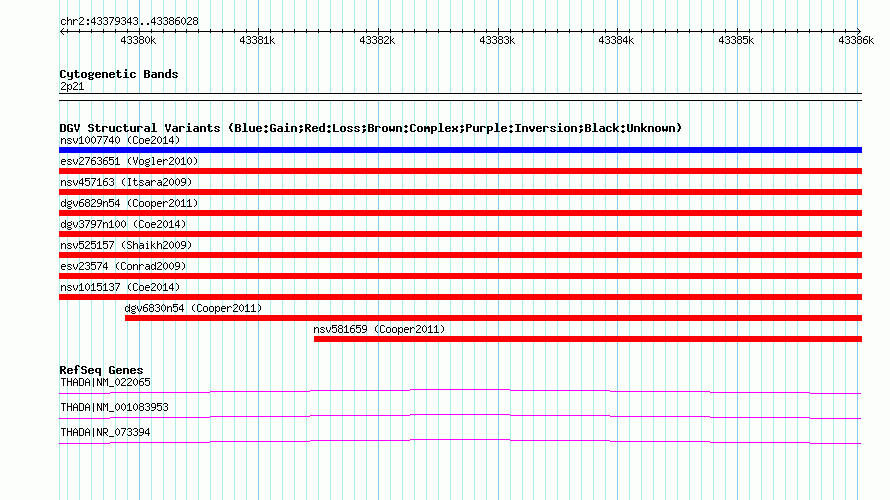Open variant label esv2763651 (Vogler2010)
Image resolution: width=890 pixels, height=500 pixels.
click(x=129, y=161)
